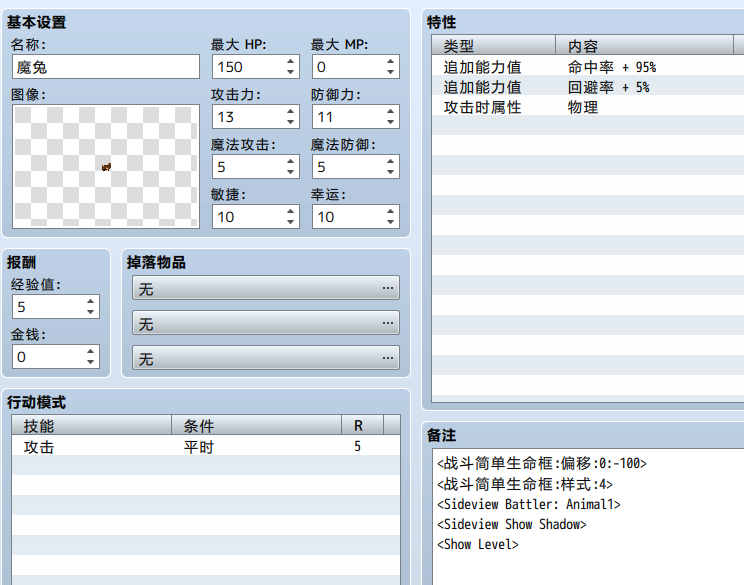Decrease 防御力 with the down arrow

click(x=390, y=122)
